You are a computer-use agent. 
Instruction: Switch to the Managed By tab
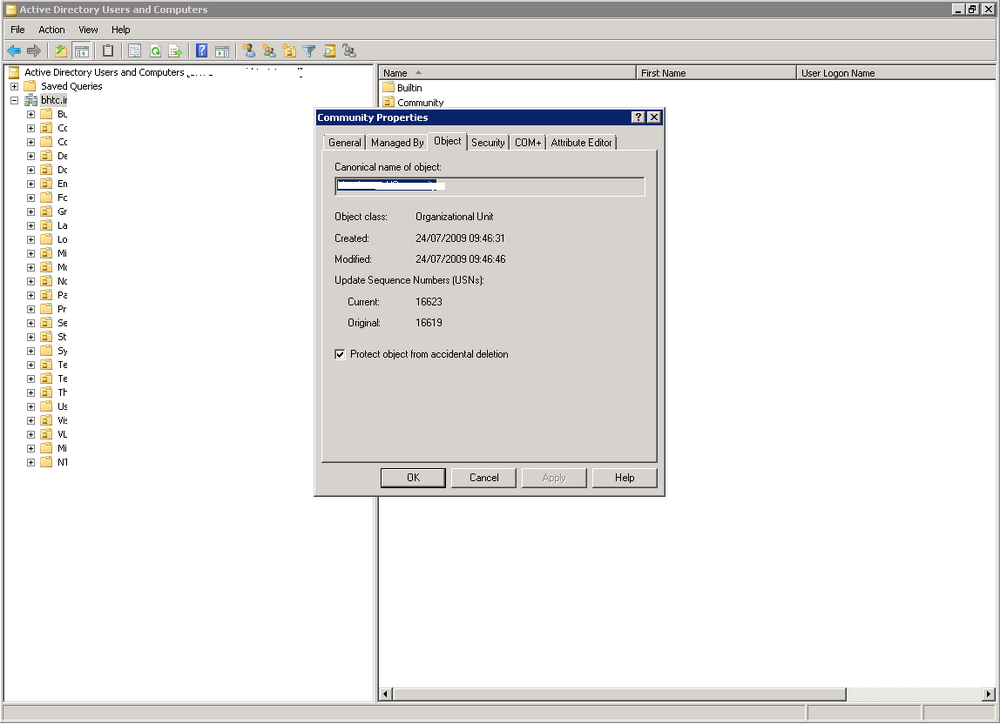(397, 142)
